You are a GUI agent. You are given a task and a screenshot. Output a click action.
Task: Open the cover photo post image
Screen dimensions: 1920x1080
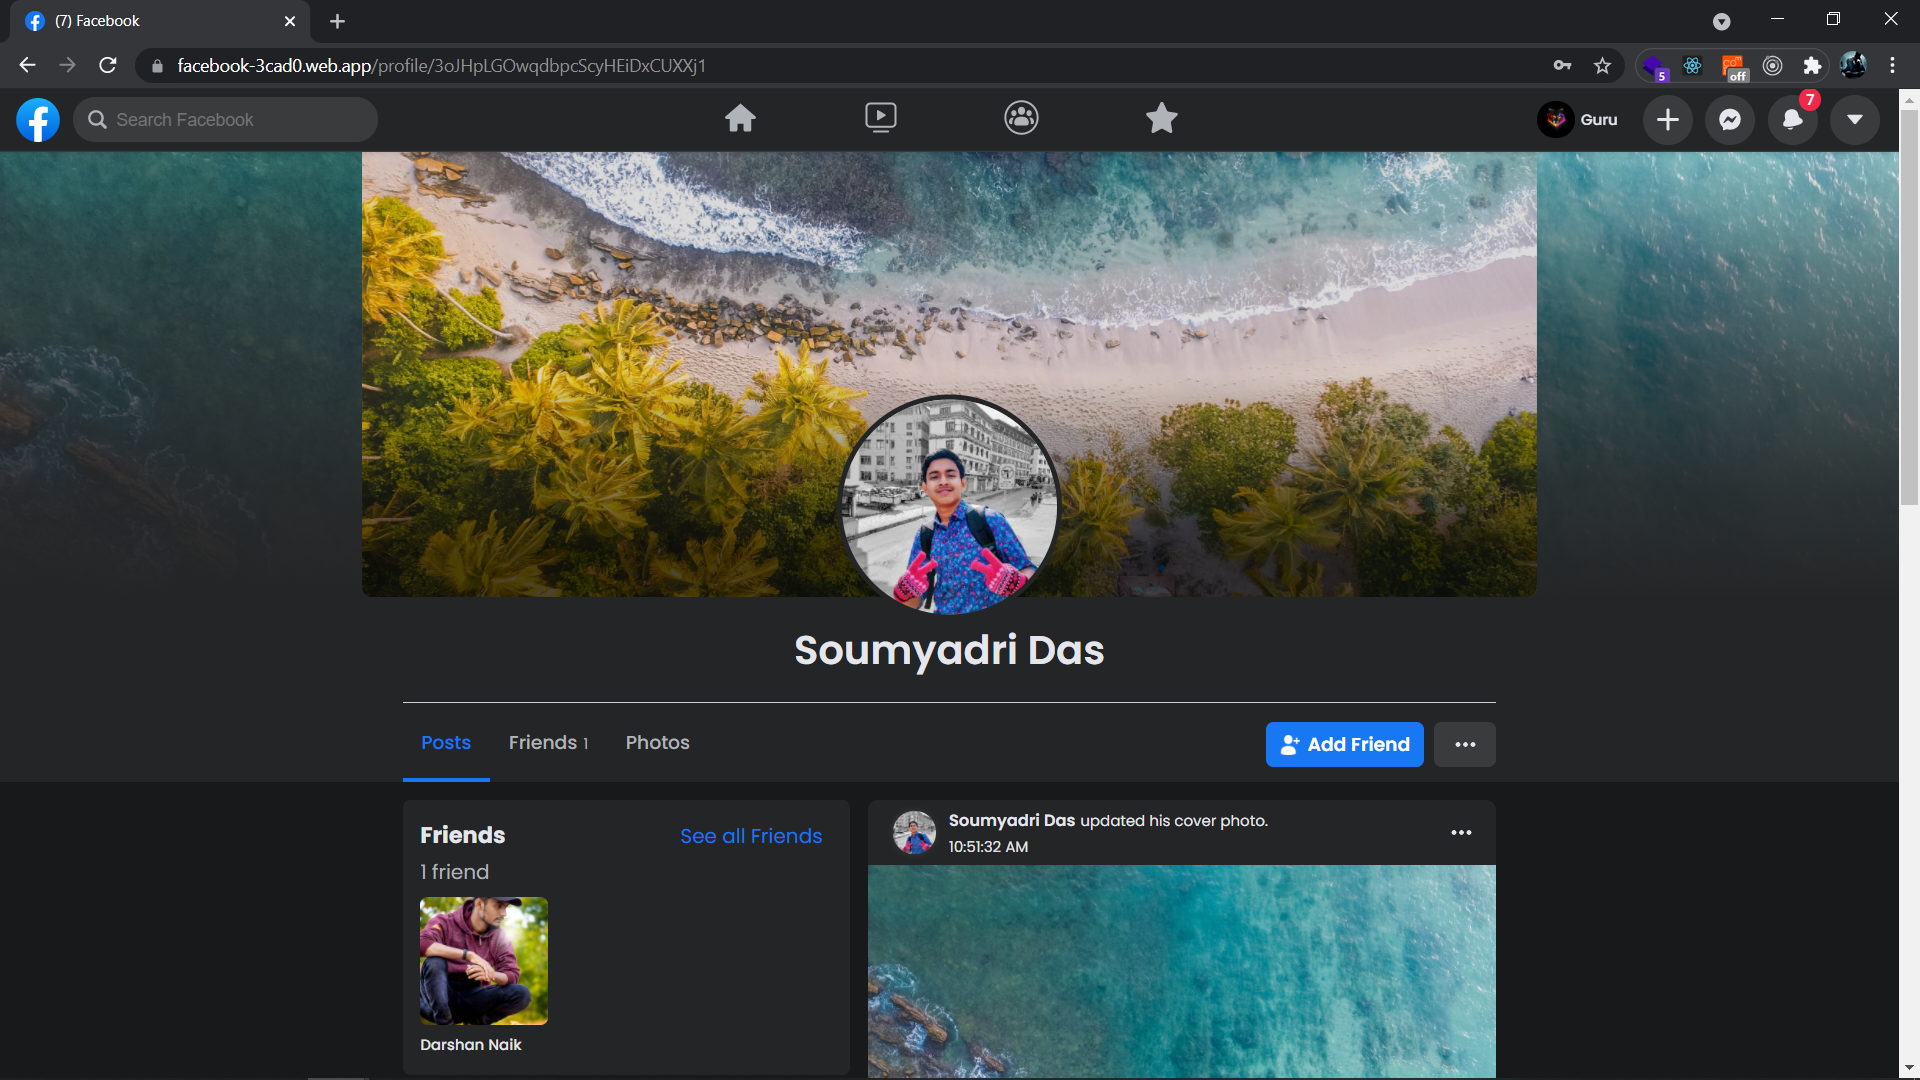pyautogui.click(x=1182, y=971)
